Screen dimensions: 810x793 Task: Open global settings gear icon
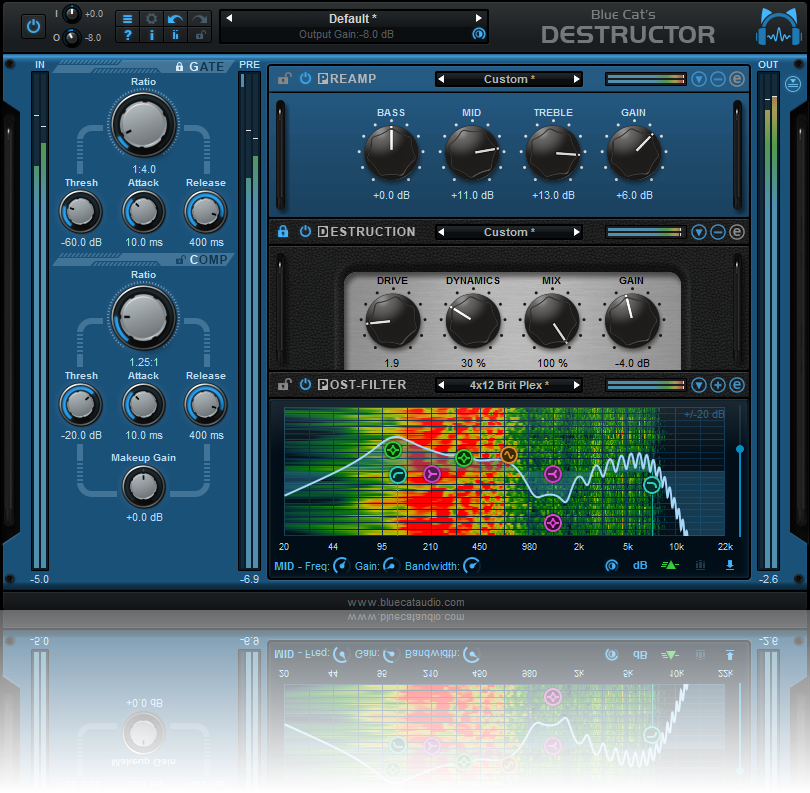pos(151,19)
